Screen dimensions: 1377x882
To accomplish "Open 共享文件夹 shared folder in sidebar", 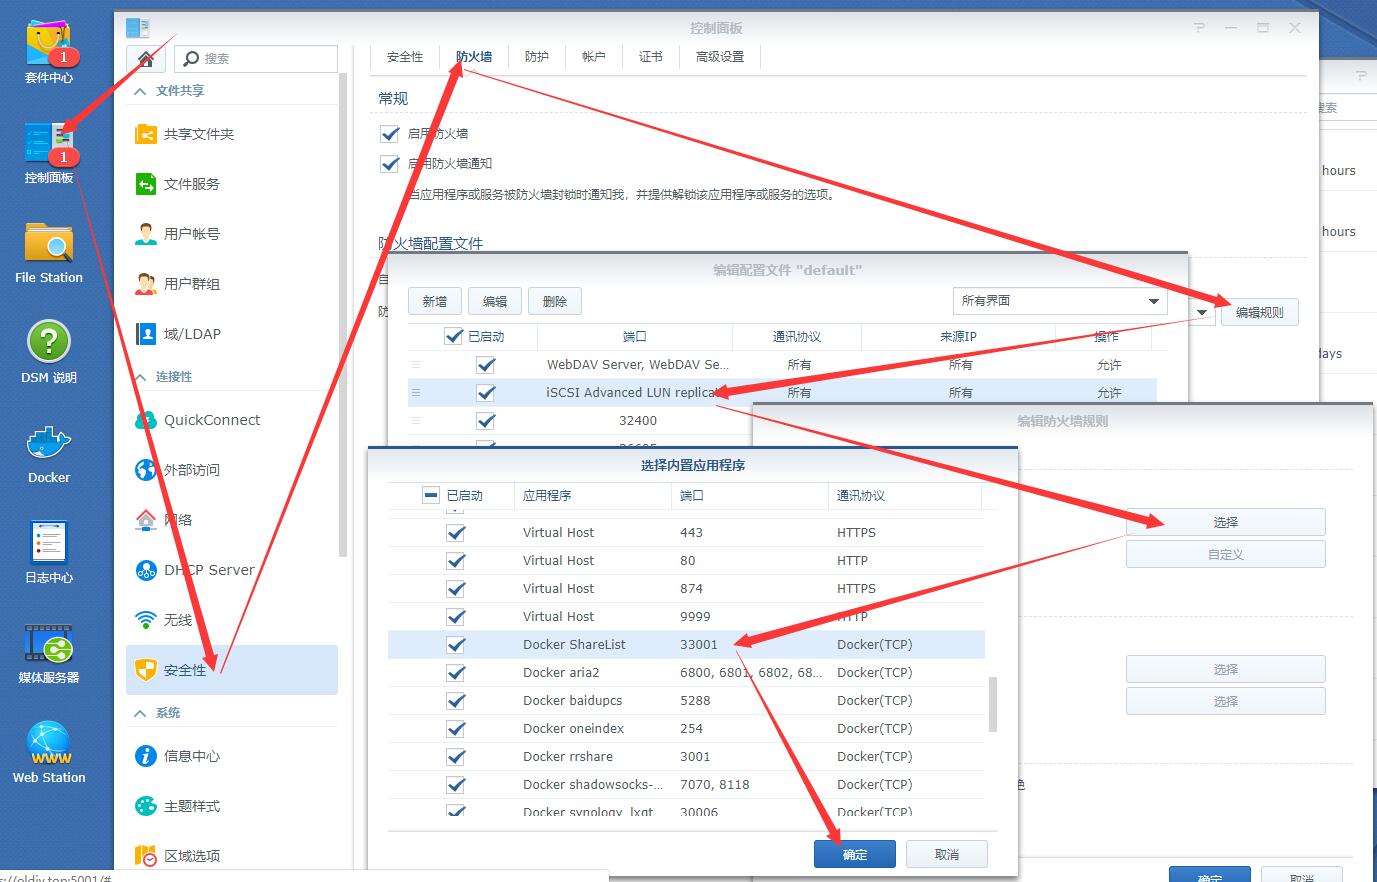I will click(x=232, y=134).
